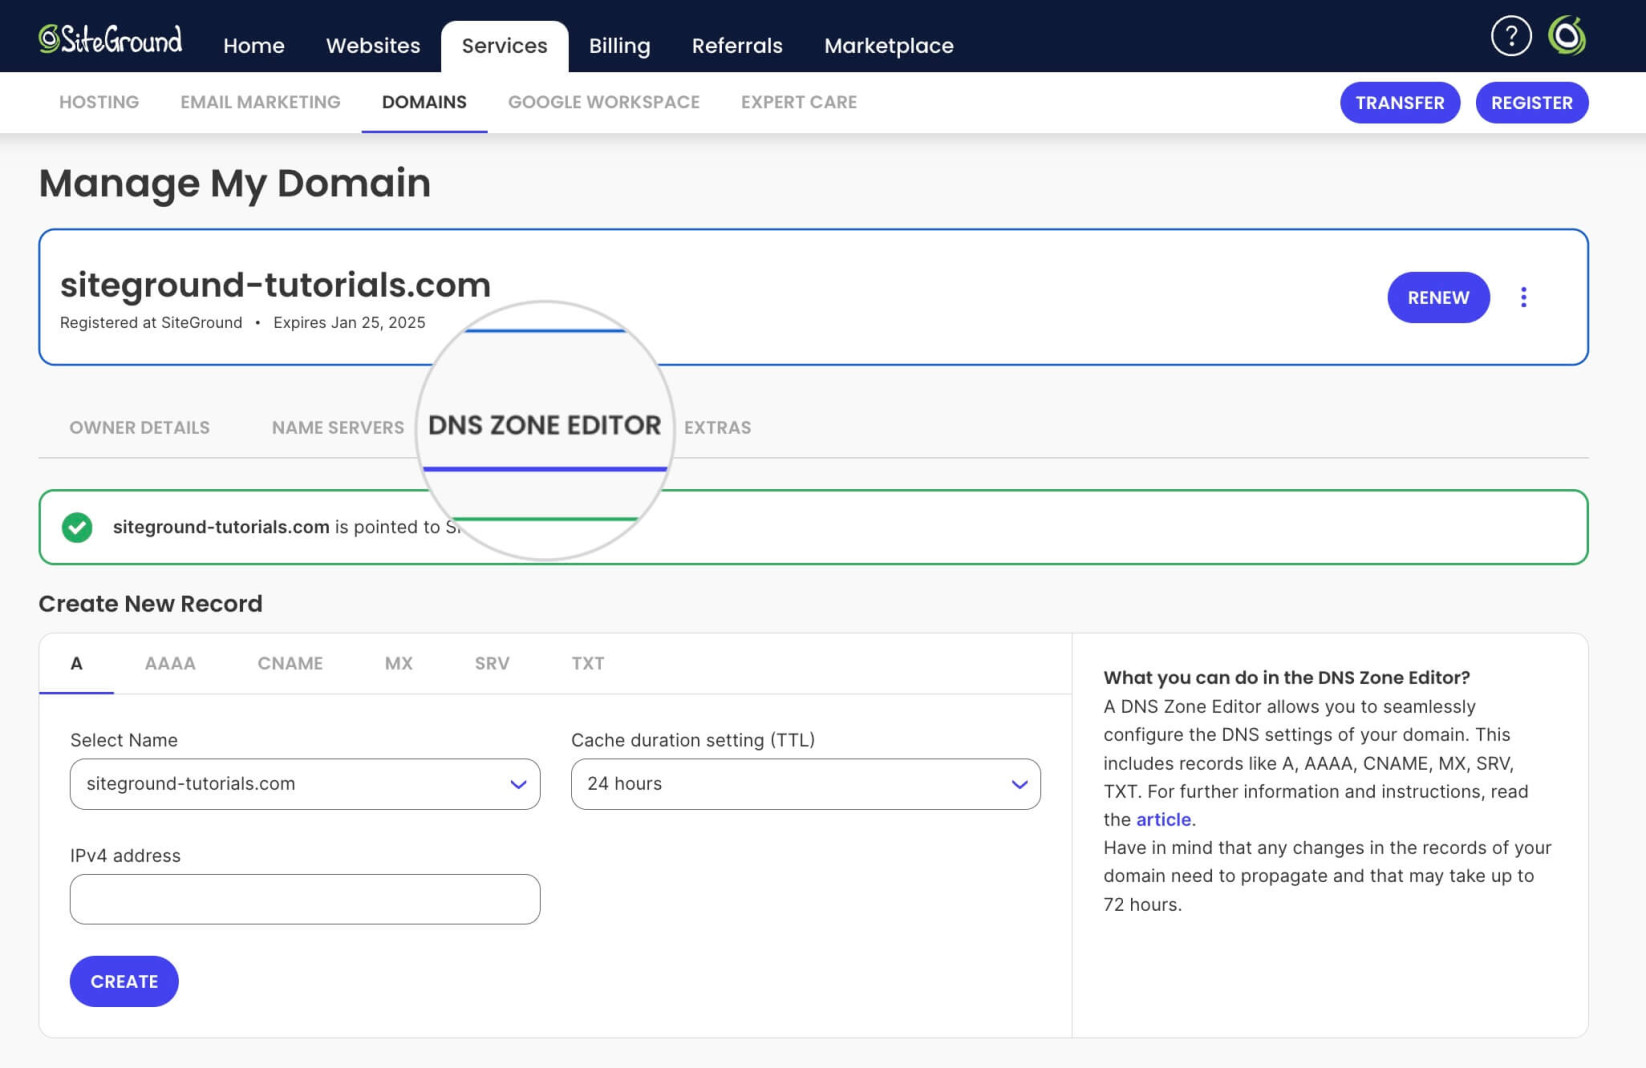The height and width of the screenshot is (1068, 1646).
Task: Click the green checkmark status icon
Action: [x=77, y=527]
